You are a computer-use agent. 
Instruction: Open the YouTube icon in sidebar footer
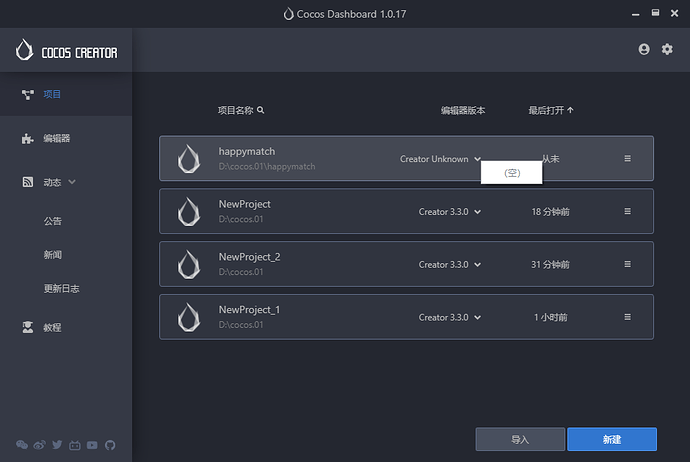click(92, 445)
